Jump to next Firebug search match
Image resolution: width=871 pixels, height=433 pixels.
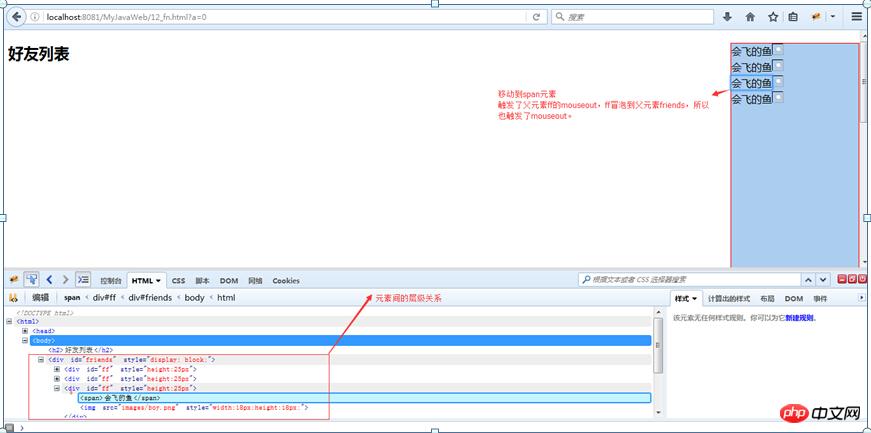point(822,280)
